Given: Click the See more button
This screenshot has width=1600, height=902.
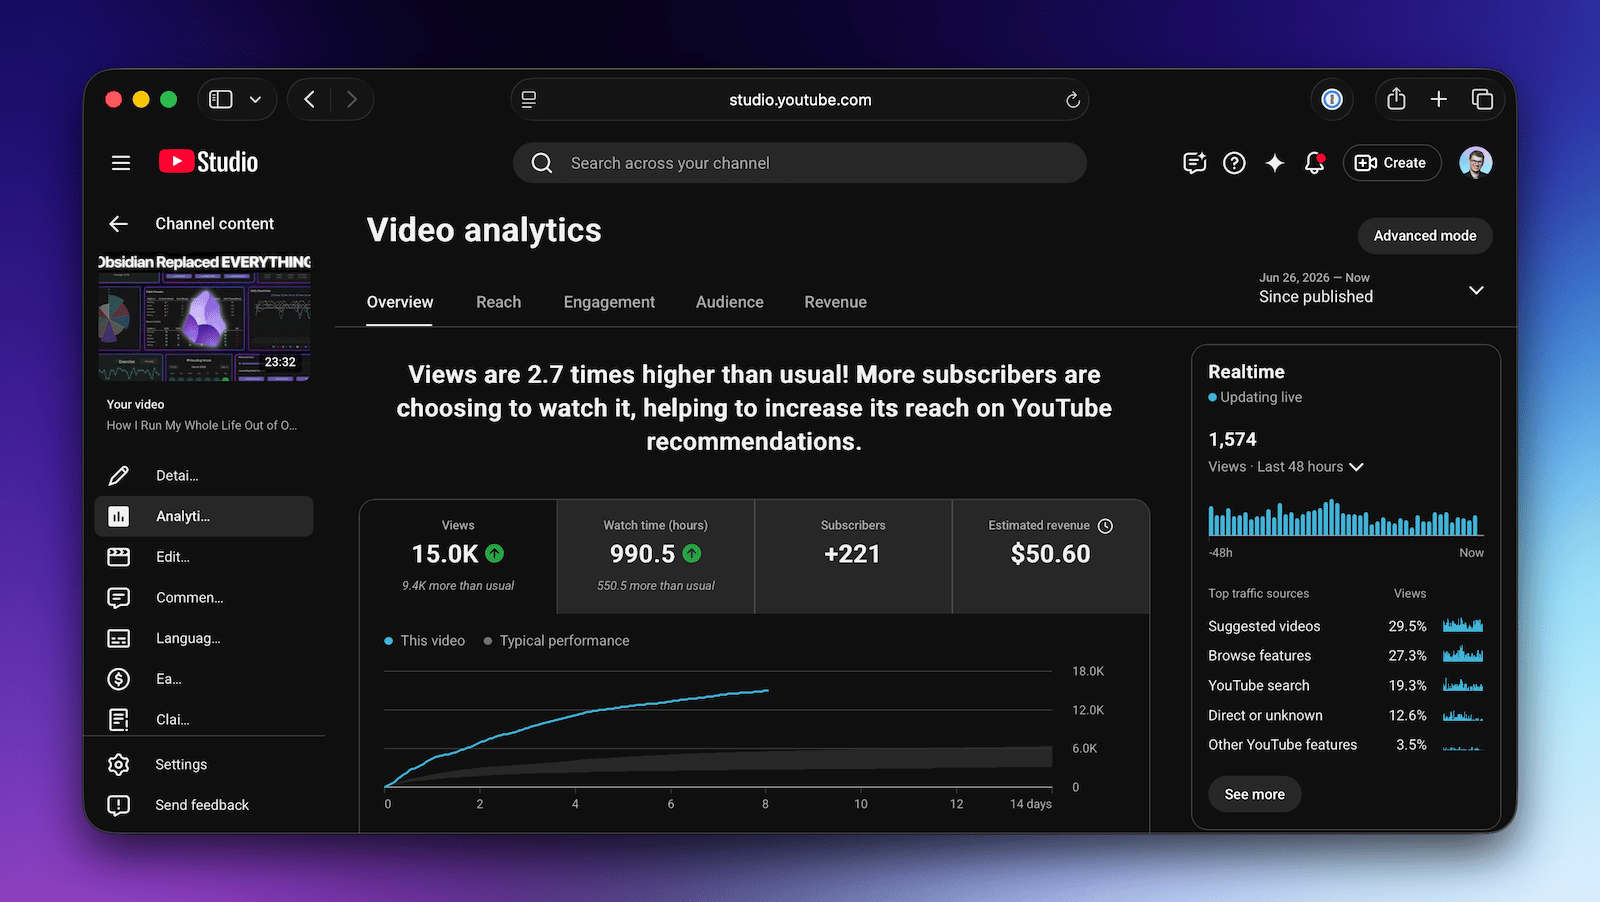Looking at the screenshot, I should coord(1255,794).
